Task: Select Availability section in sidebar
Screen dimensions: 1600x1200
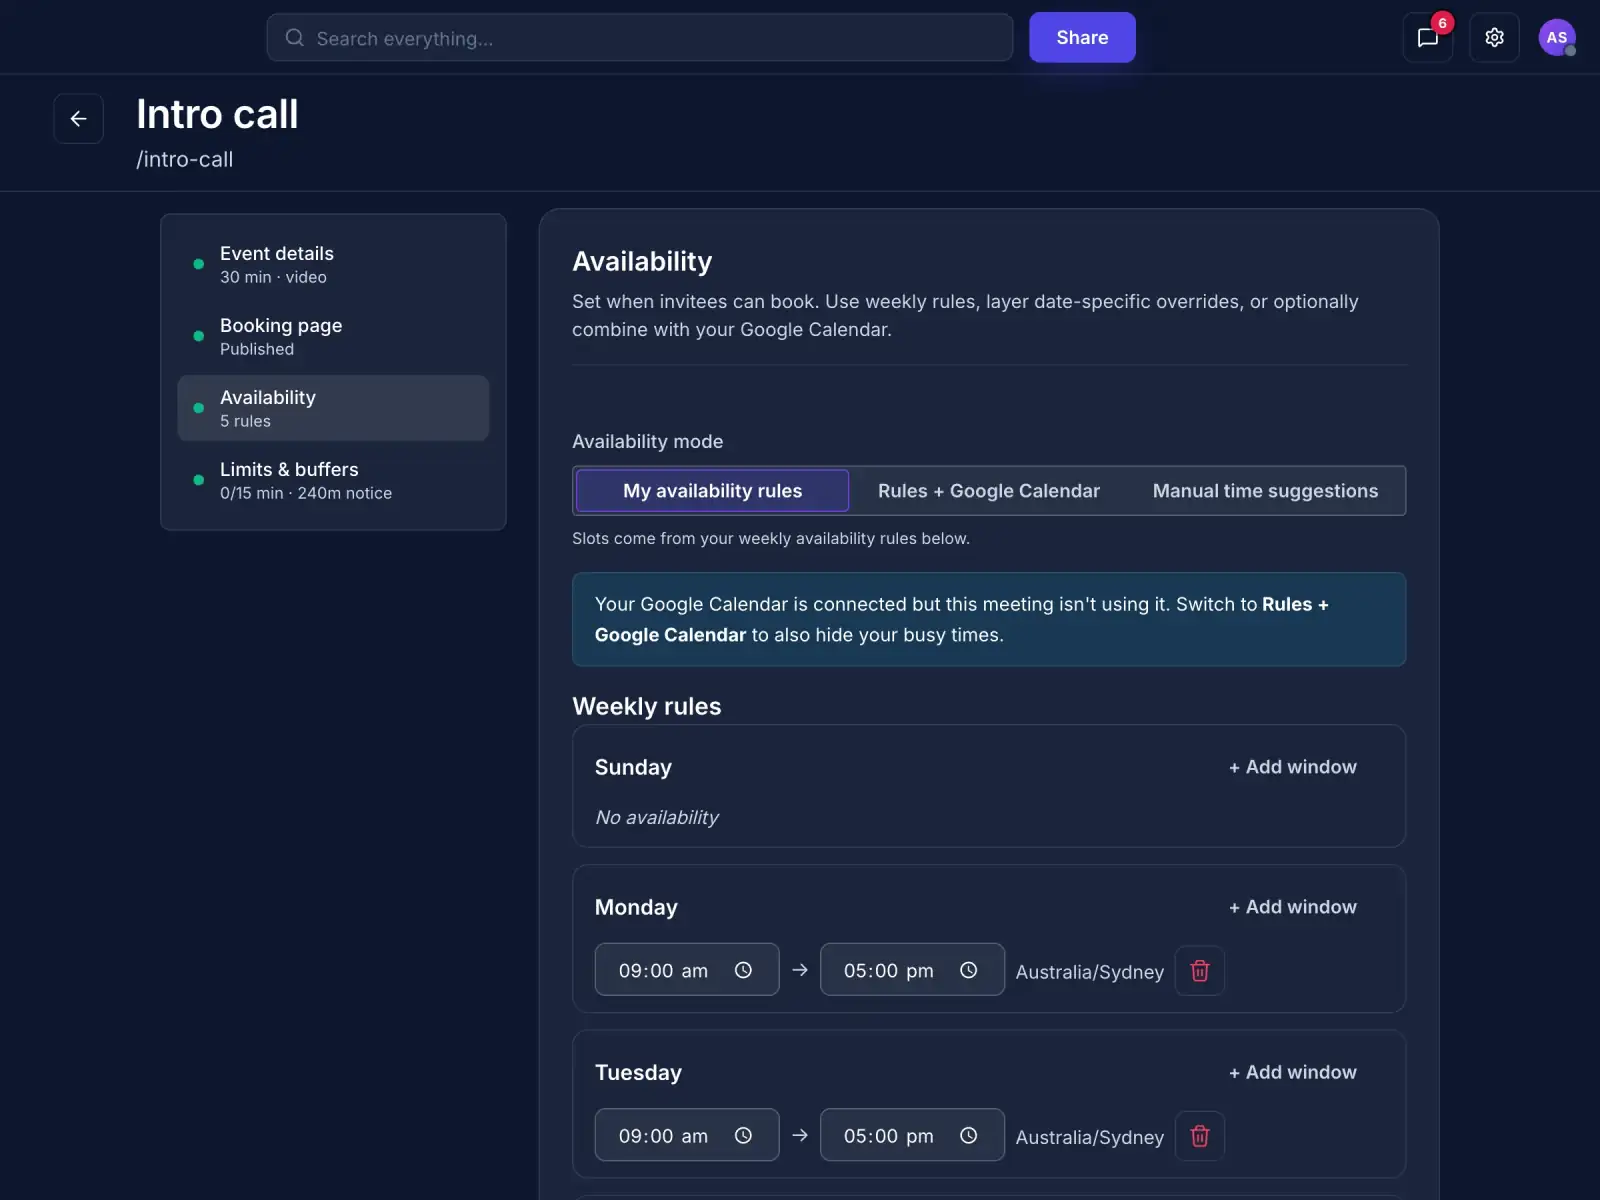Action: pyautogui.click(x=333, y=408)
